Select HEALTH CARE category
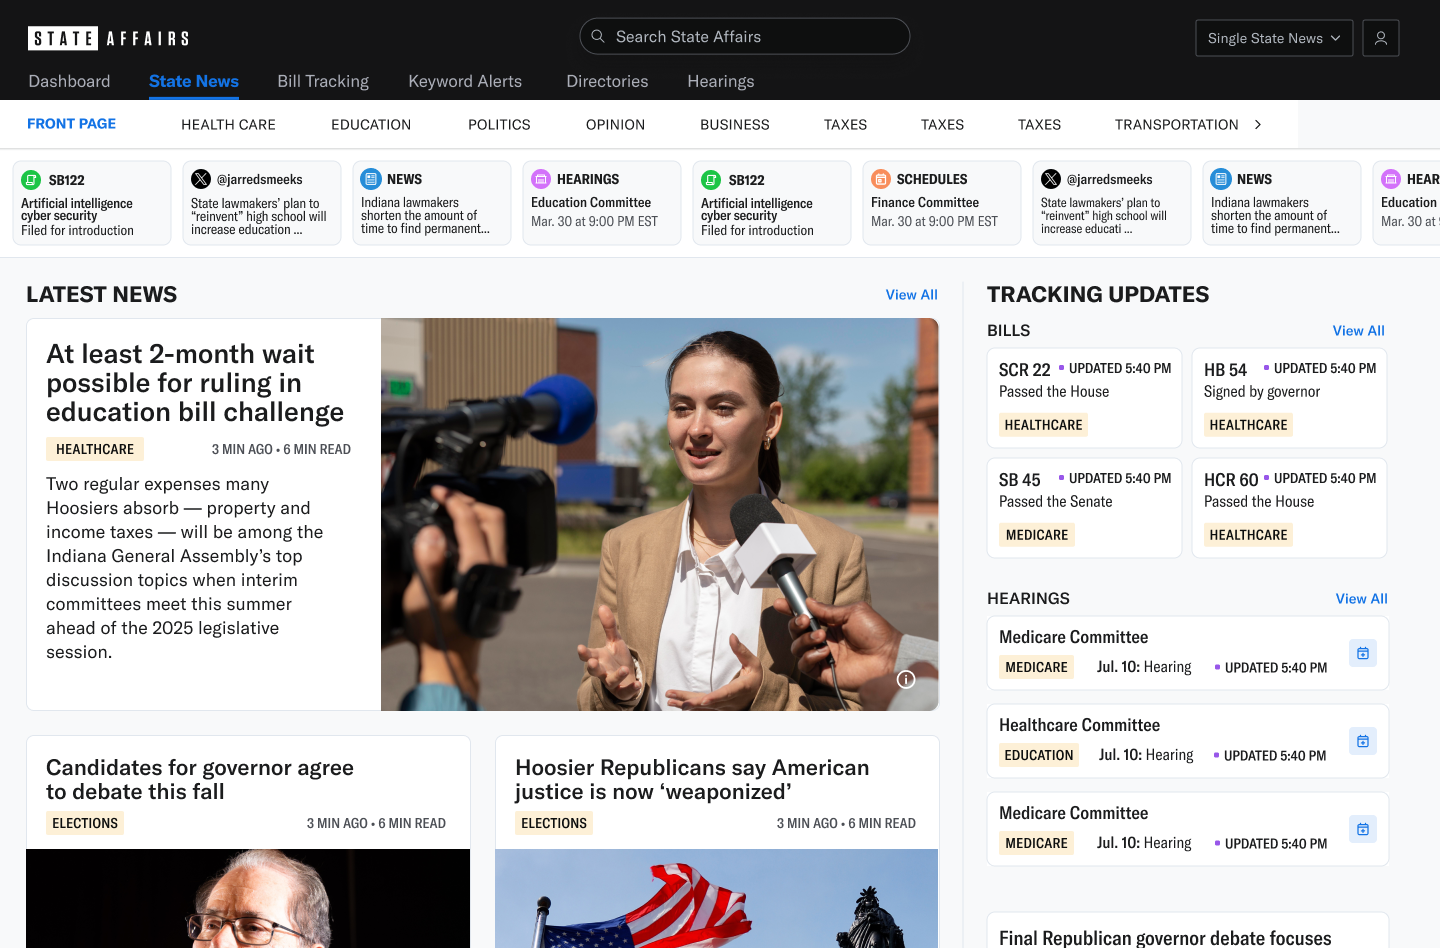This screenshot has width=1440, height=948. (228, 125)
